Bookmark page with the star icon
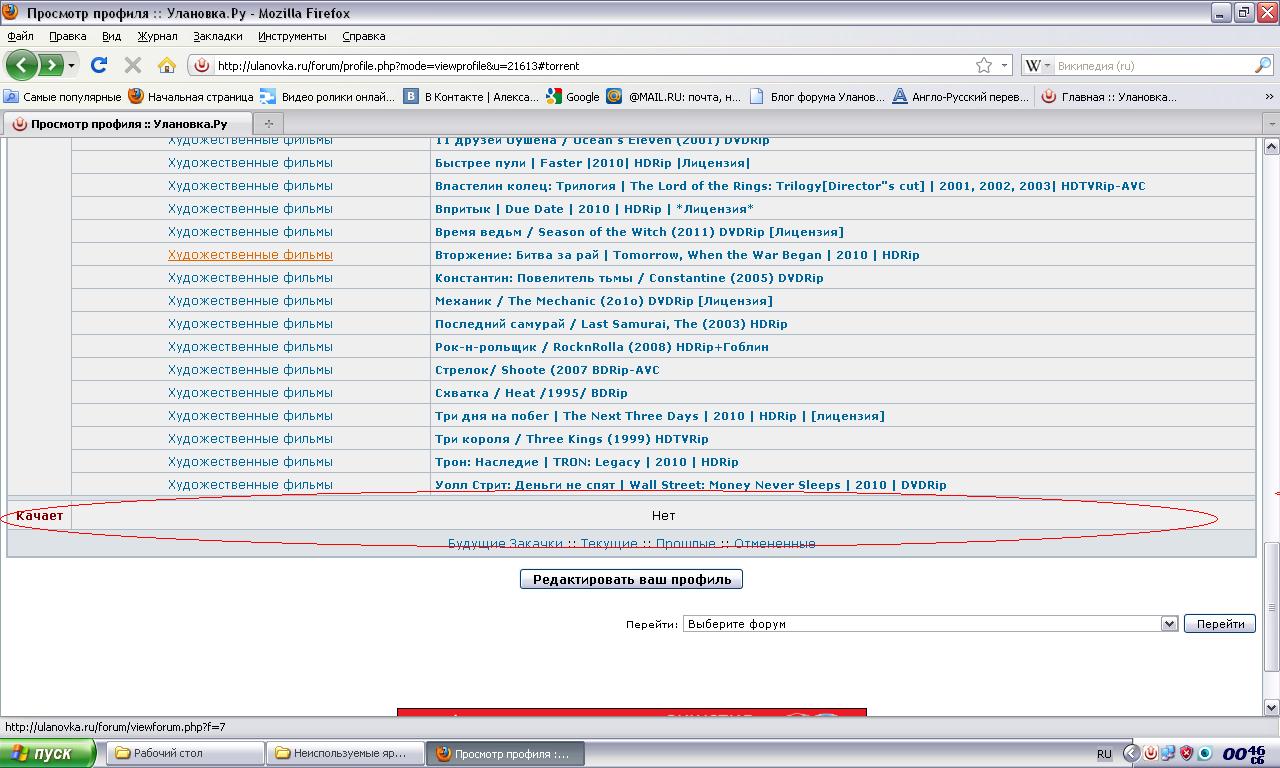Image resolution: width=1280 pixels, height=768 pixels. point(984,65)
